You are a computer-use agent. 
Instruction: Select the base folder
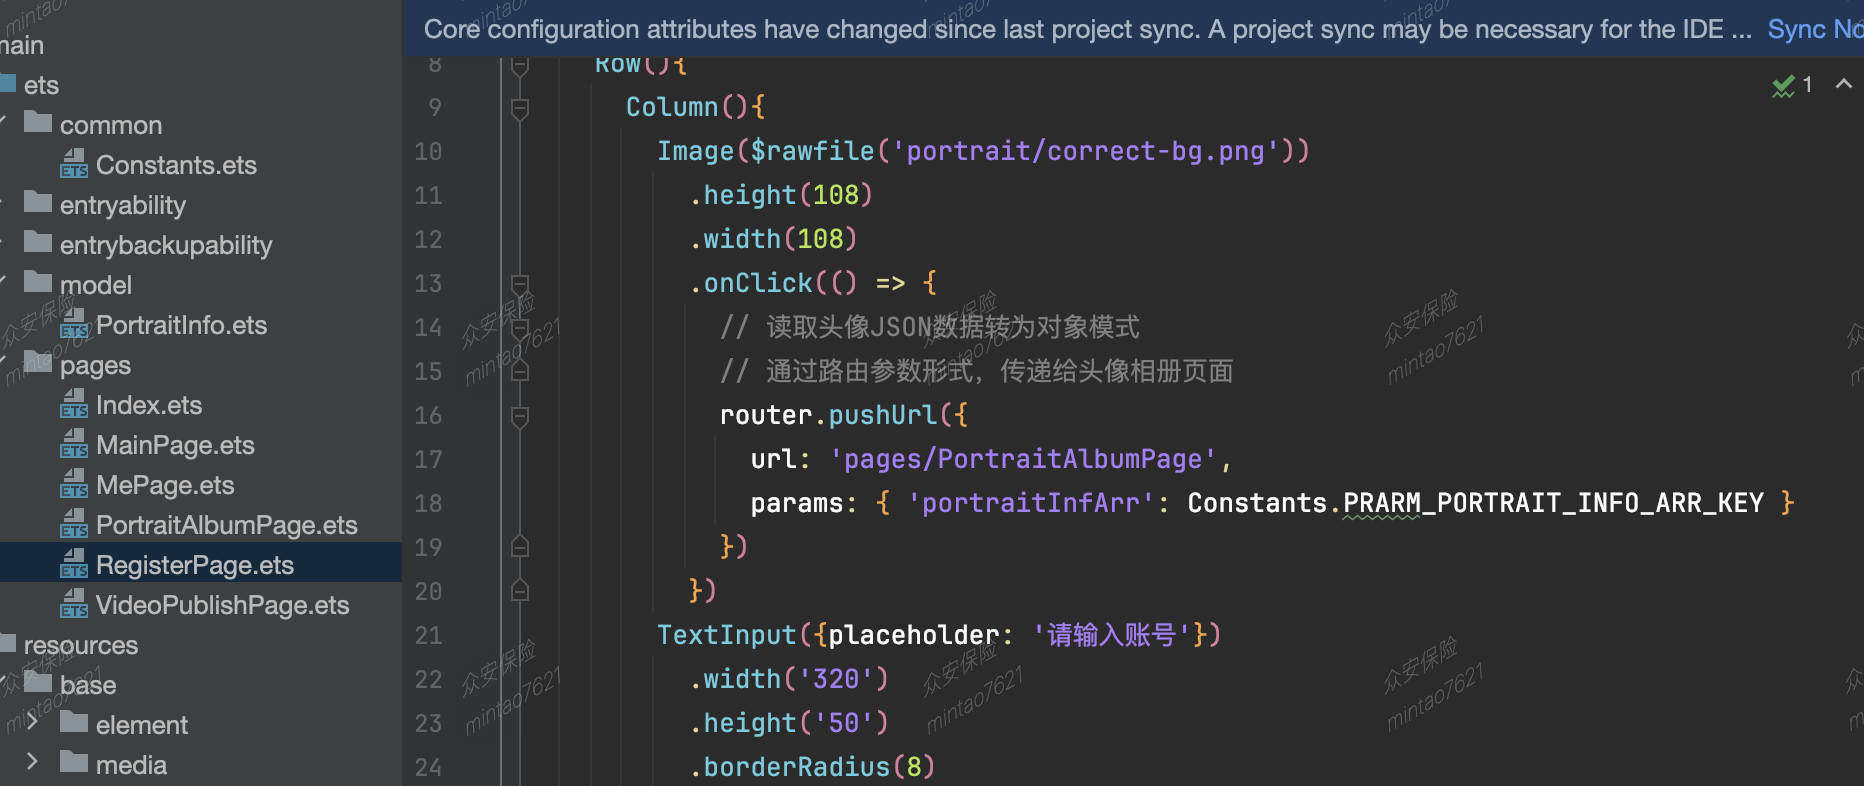(88, 685)
